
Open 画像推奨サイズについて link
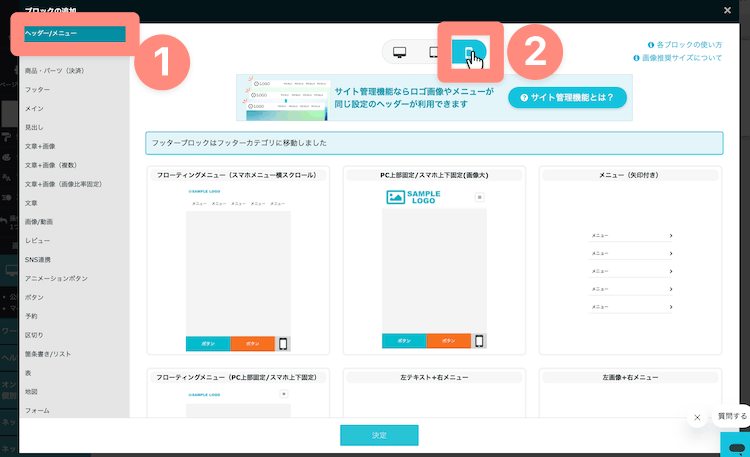coord(678,58)
